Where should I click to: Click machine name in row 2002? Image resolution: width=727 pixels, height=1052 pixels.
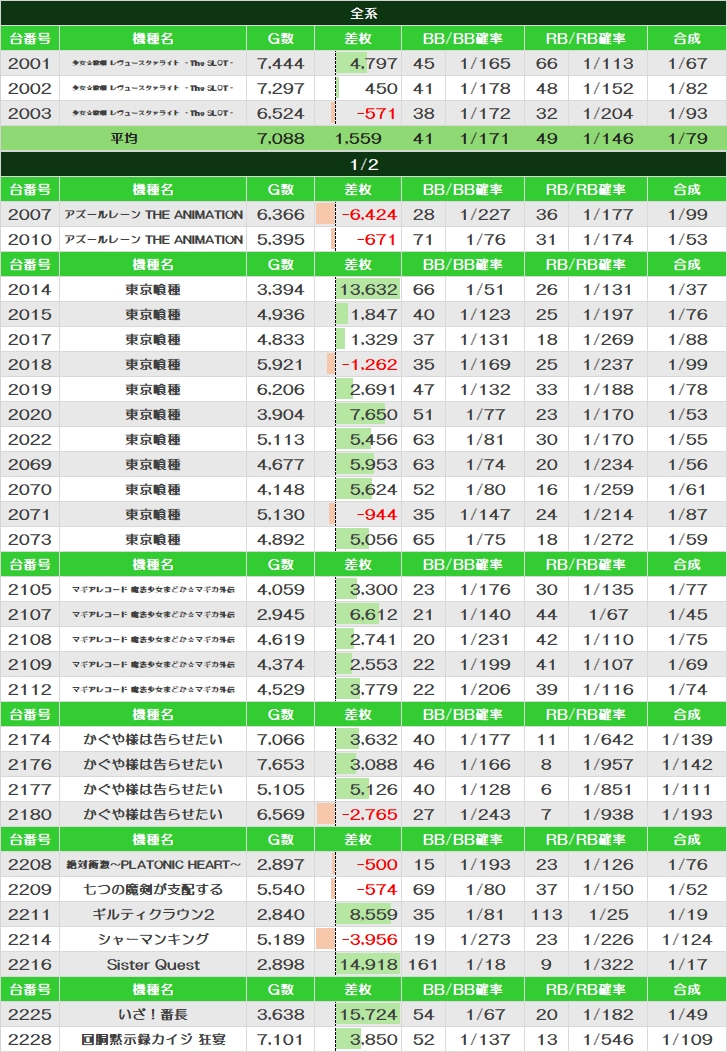pyautogui.click(x=153, y=88)
